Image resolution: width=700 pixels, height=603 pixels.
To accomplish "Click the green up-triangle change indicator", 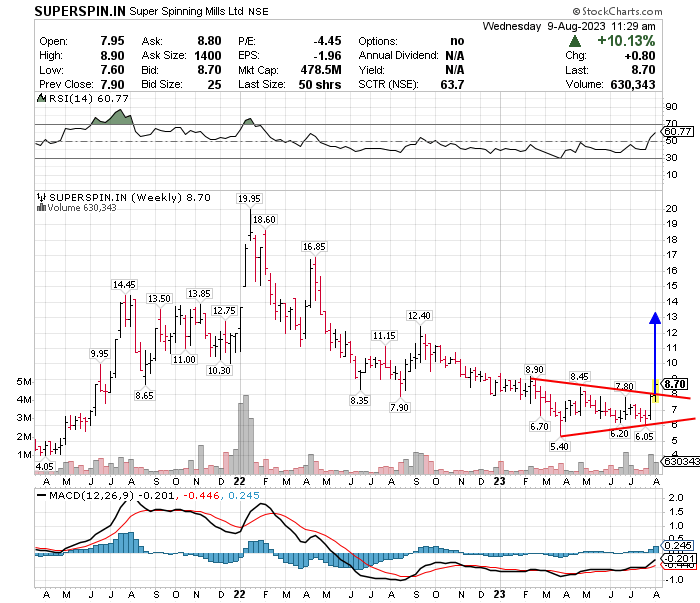I will [x=575, y=42].
